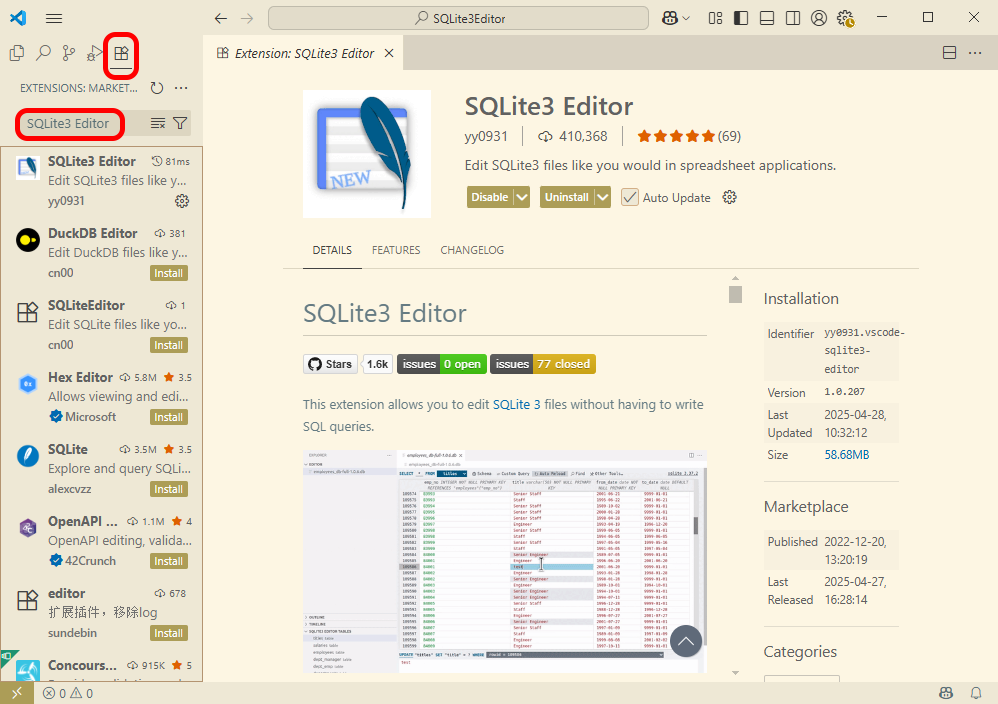This screenshot has height=704, width=998.
Task: Open the Copilot chat icon in title bar
Action: (x=670, y=18)
